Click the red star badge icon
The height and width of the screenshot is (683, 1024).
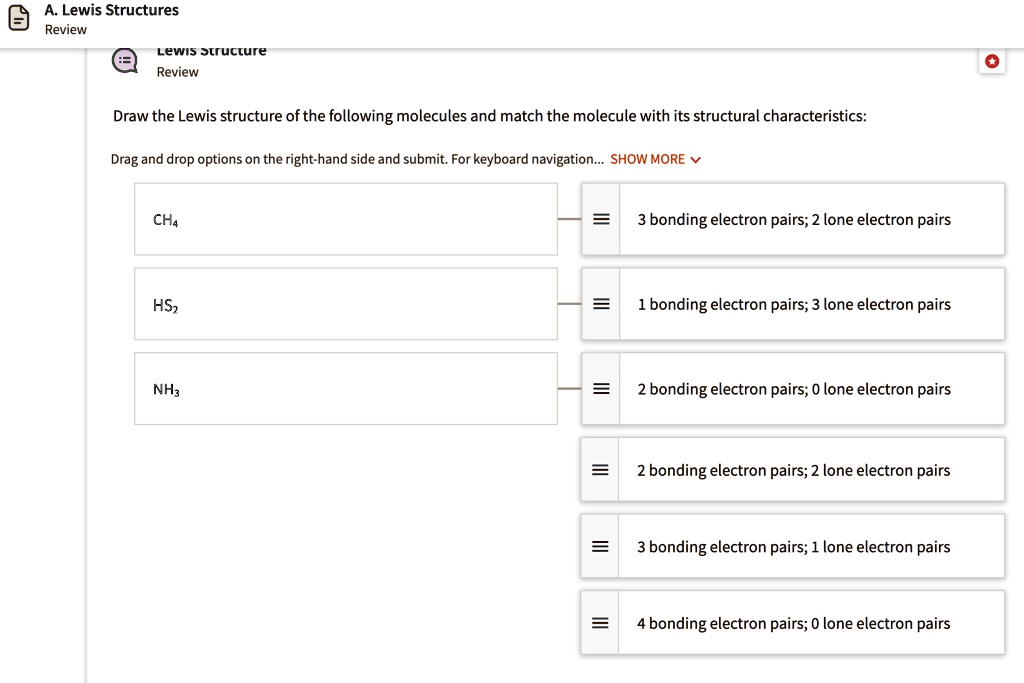(992, 61)
